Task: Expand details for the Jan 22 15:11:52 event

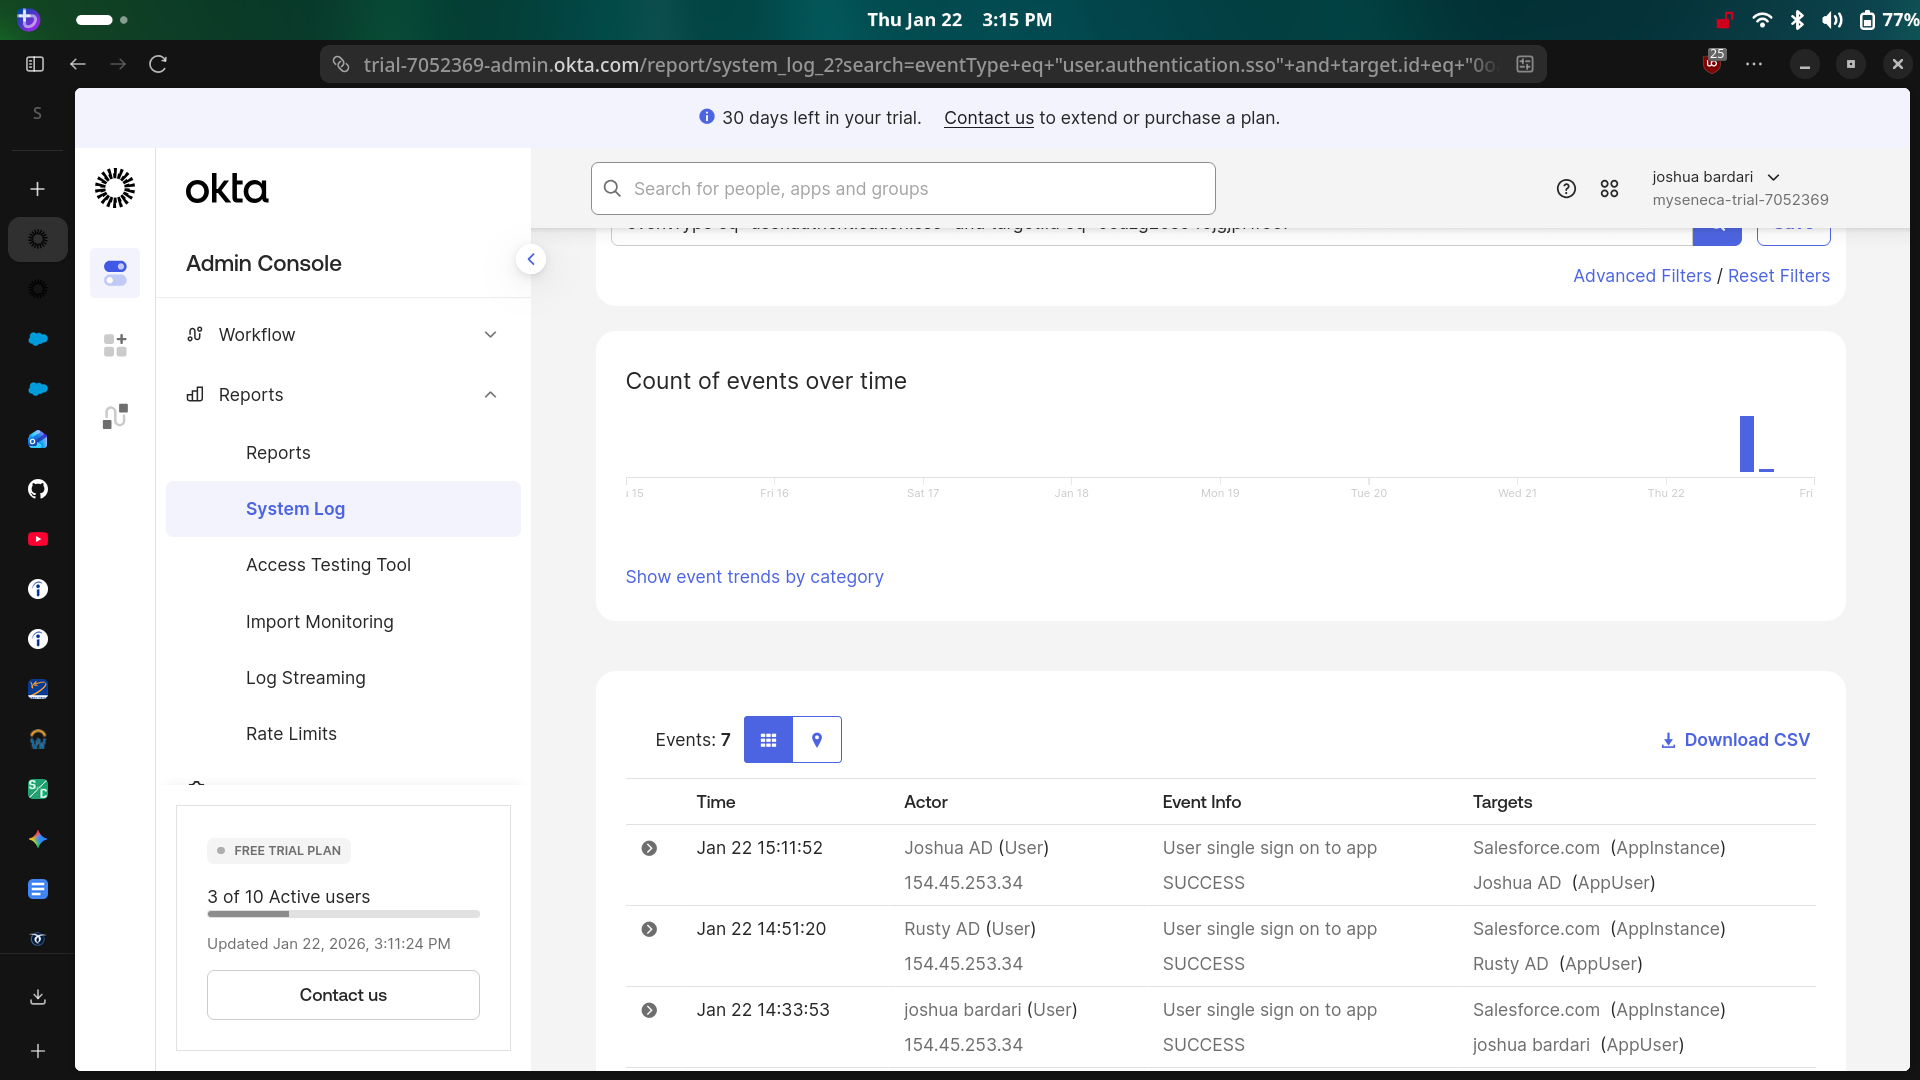Action: pos(650,847)
